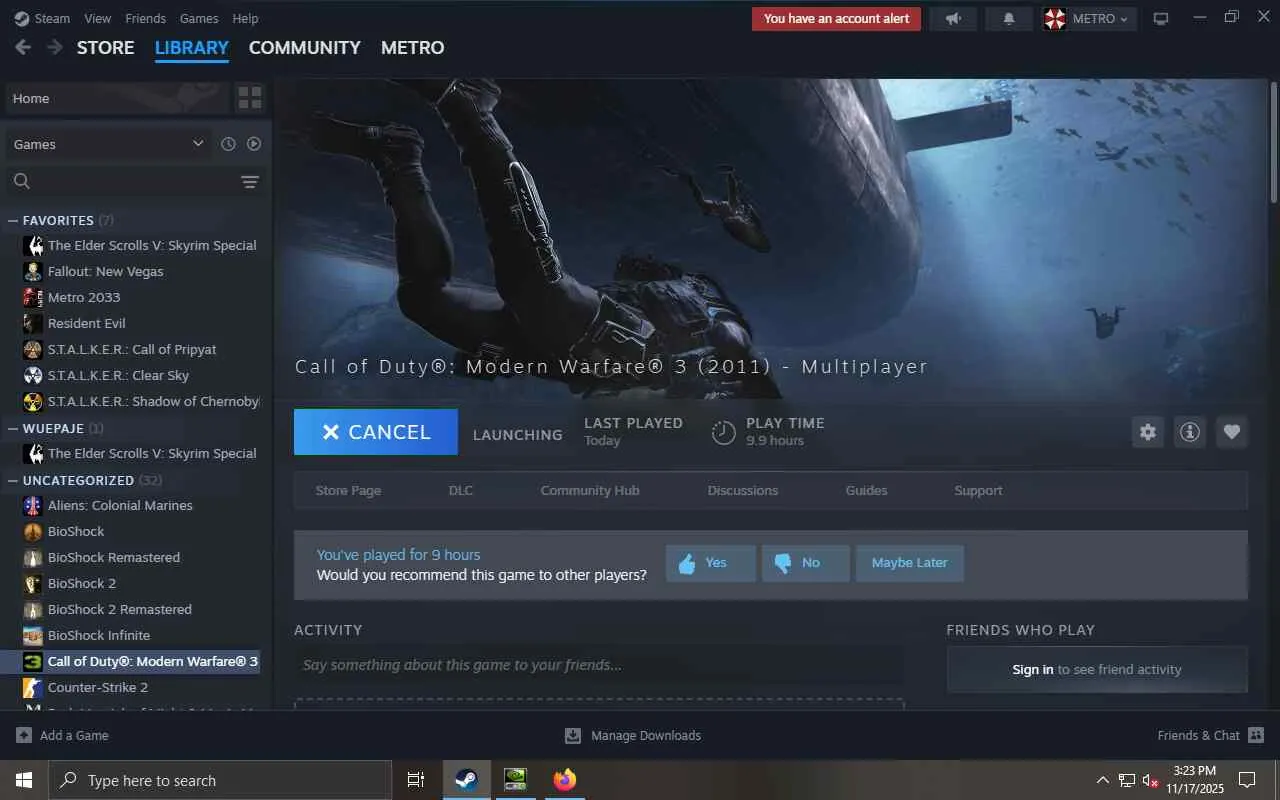Go to the COMMUNITY tab
The image size is (1280, 800).
[305, 47]
